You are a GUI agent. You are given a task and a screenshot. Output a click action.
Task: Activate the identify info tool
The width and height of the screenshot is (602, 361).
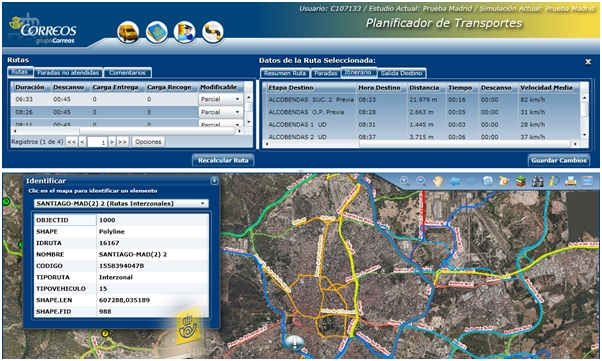[x=554, y=181]
